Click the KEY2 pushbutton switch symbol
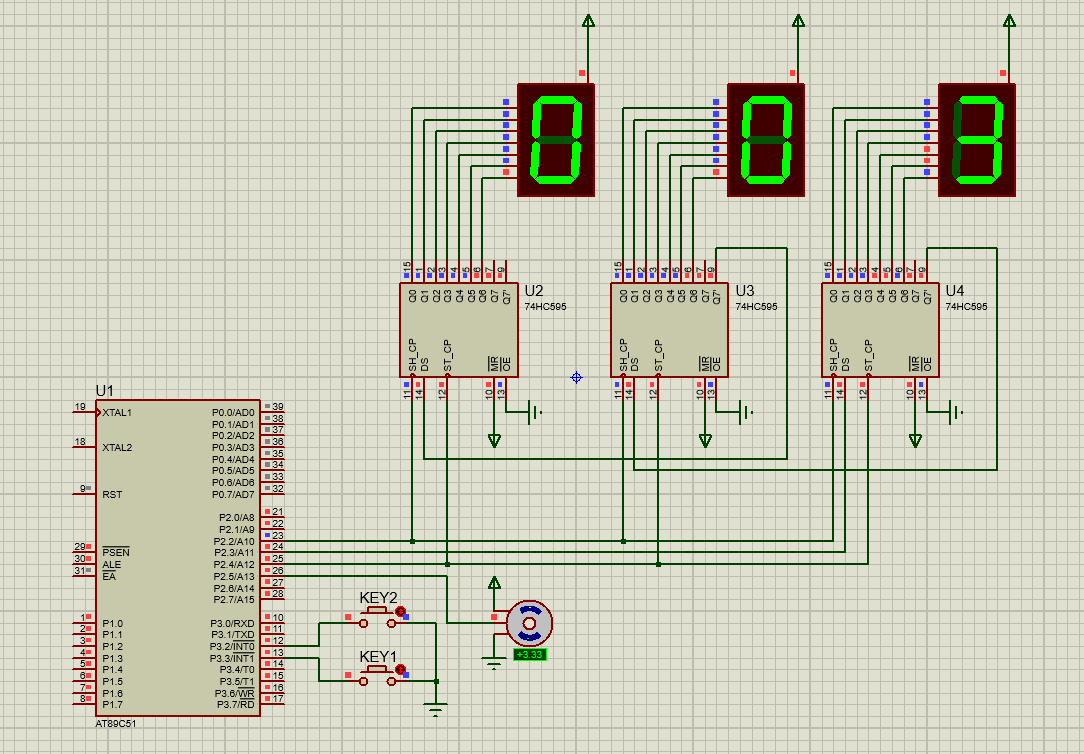The height and width of the screenshot is (754, 1084). (x=377, y=617)
